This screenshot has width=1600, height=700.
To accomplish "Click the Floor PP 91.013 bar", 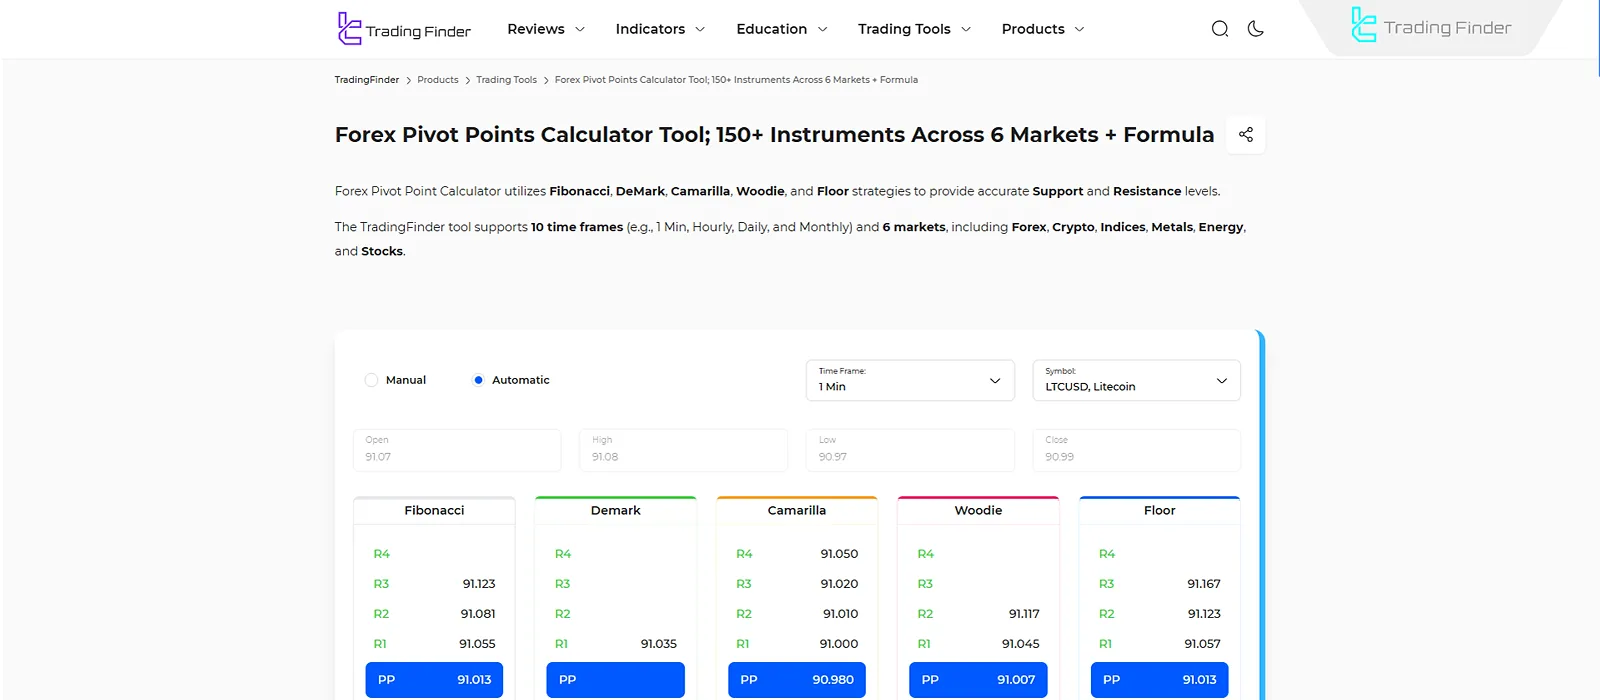I will 1160,680.
